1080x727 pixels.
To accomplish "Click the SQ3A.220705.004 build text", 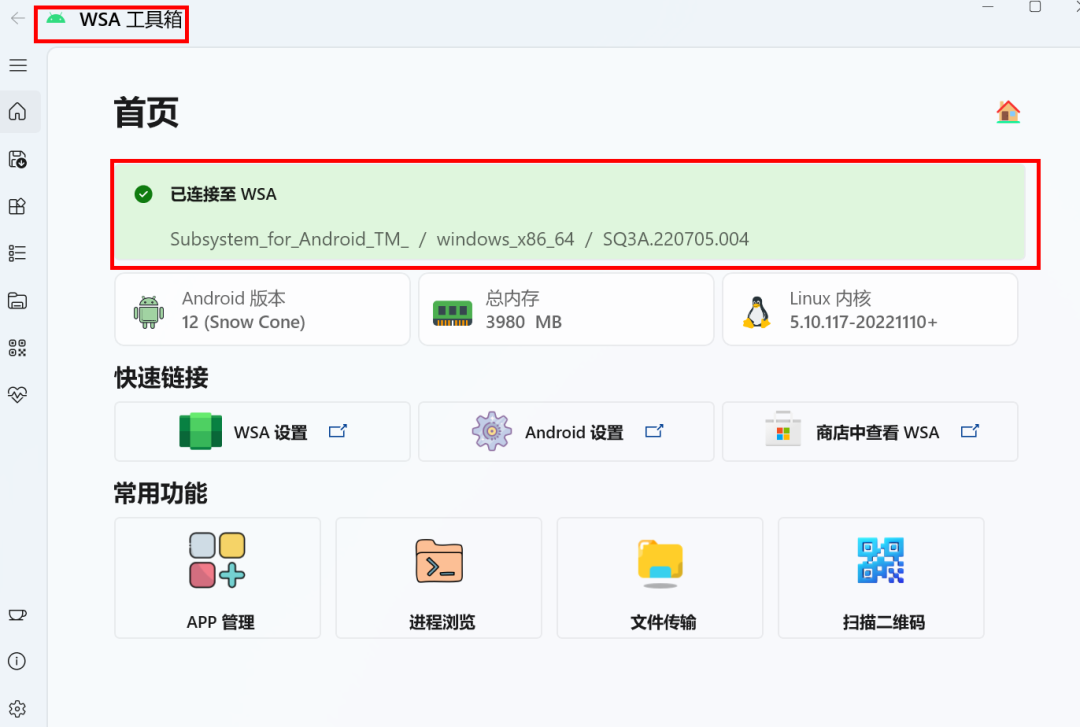I will 676,239.
